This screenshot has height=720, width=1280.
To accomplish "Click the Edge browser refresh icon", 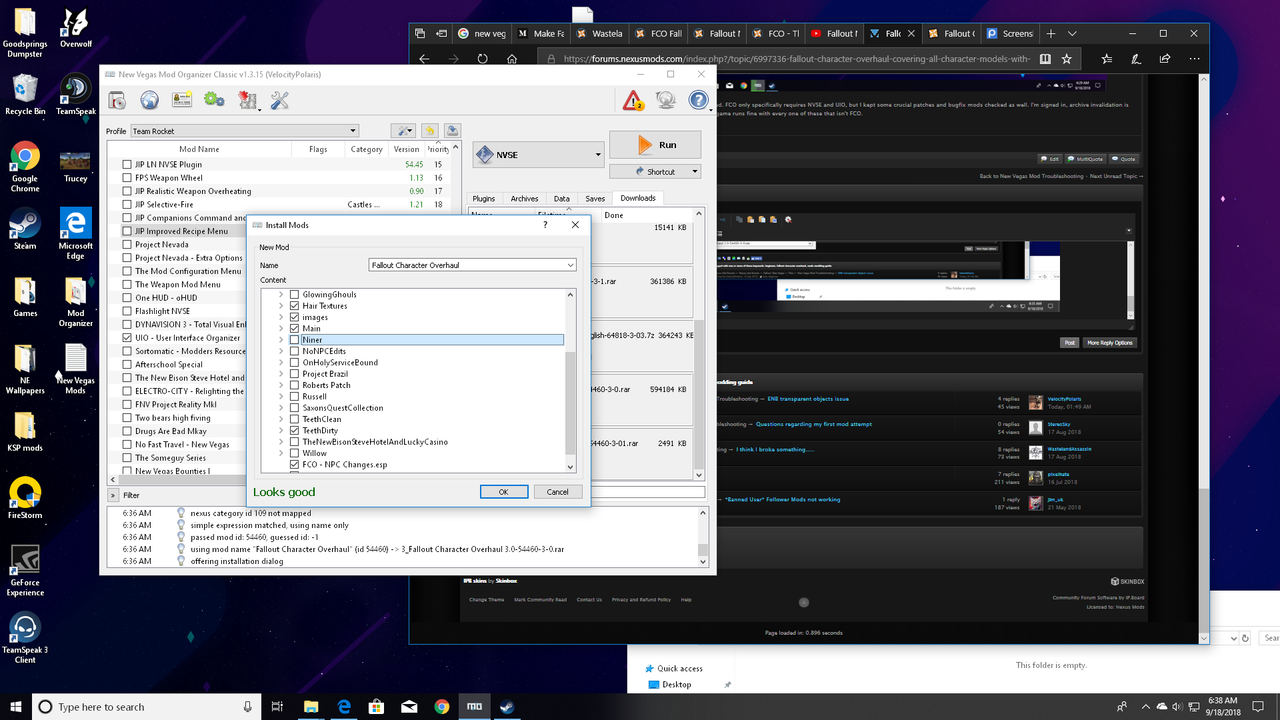I will [x=483, y=59].
